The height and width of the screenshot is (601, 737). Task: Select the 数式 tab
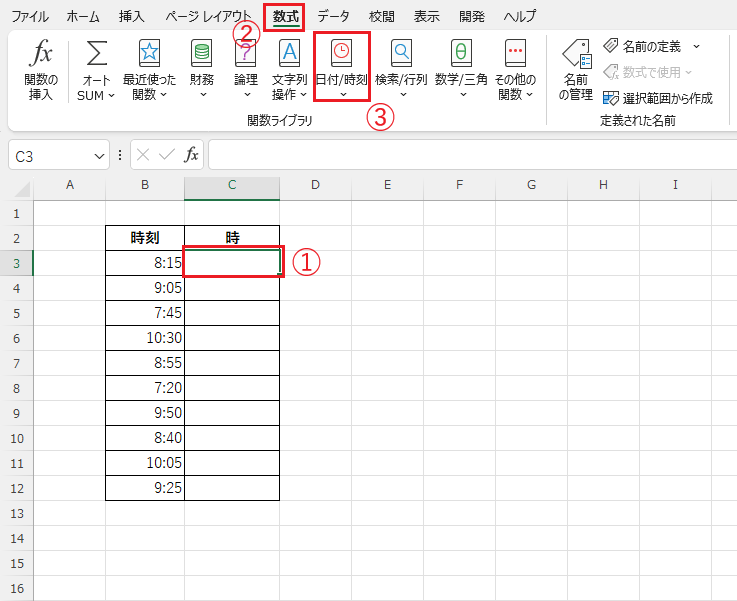point(286,16)
